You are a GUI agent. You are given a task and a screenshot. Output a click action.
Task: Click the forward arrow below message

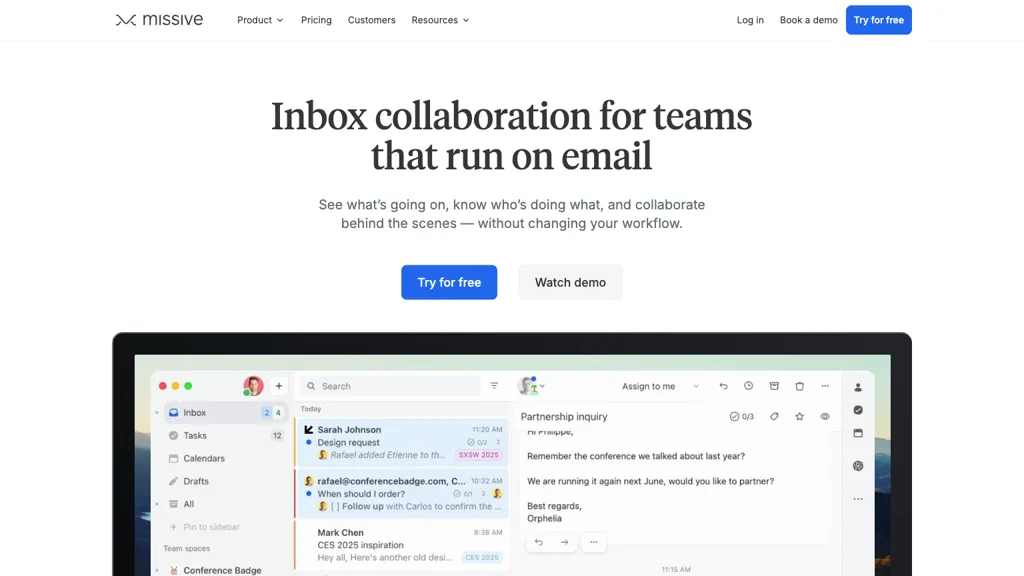point(564,542)
